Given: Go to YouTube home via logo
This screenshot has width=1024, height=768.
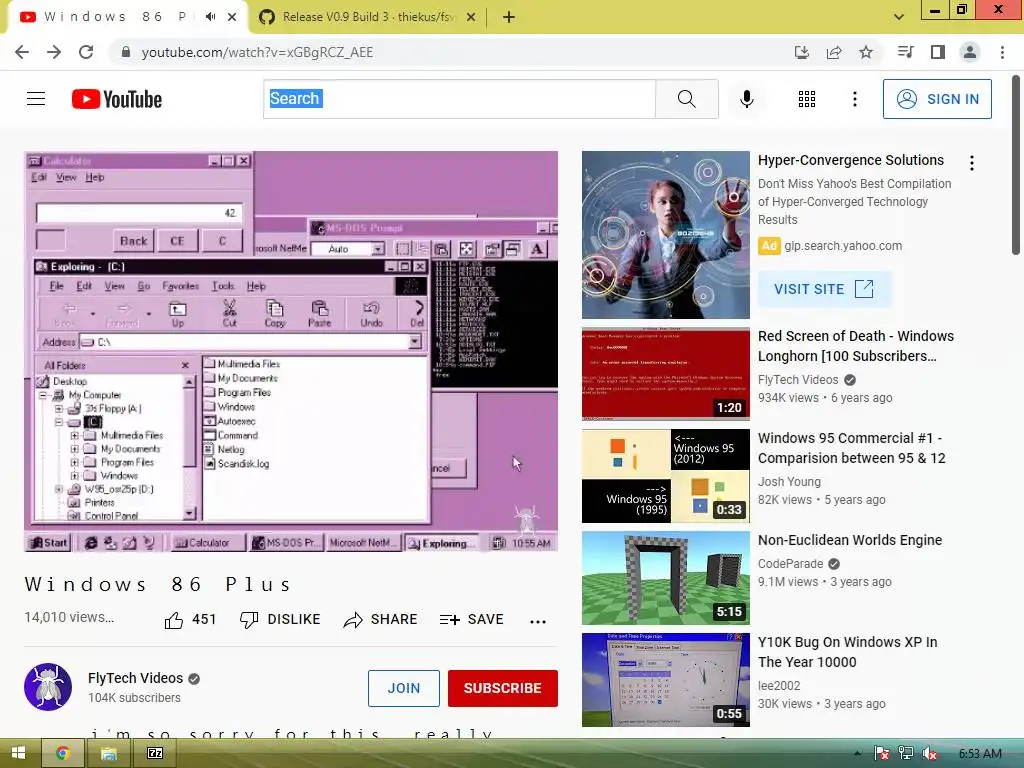Looking at the screenshot, I should point(117,99).
